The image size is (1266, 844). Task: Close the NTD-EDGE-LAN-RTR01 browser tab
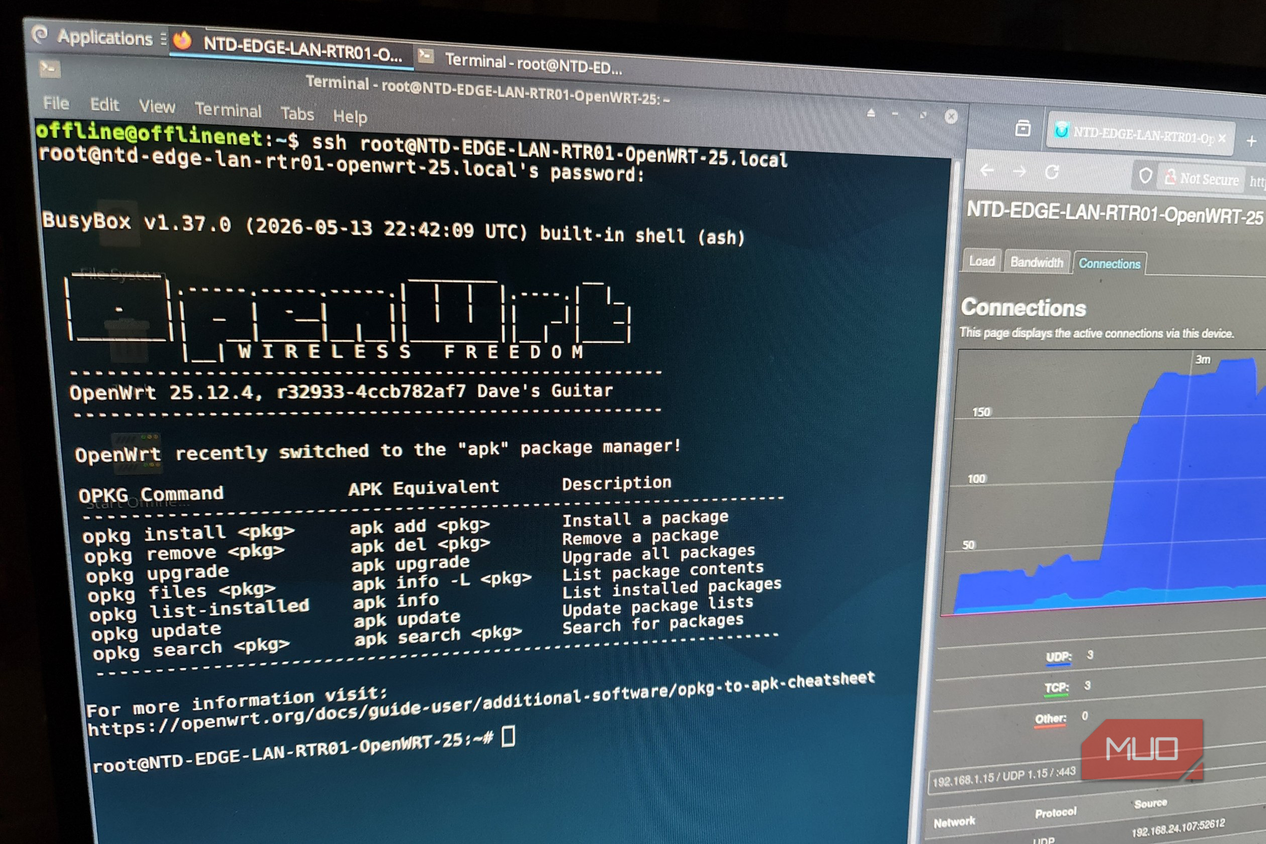tap(1222, 138)
